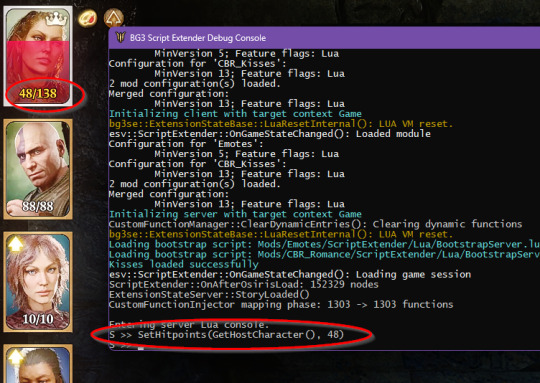Click the 'Loading game session' console line

tap(290, 275)
